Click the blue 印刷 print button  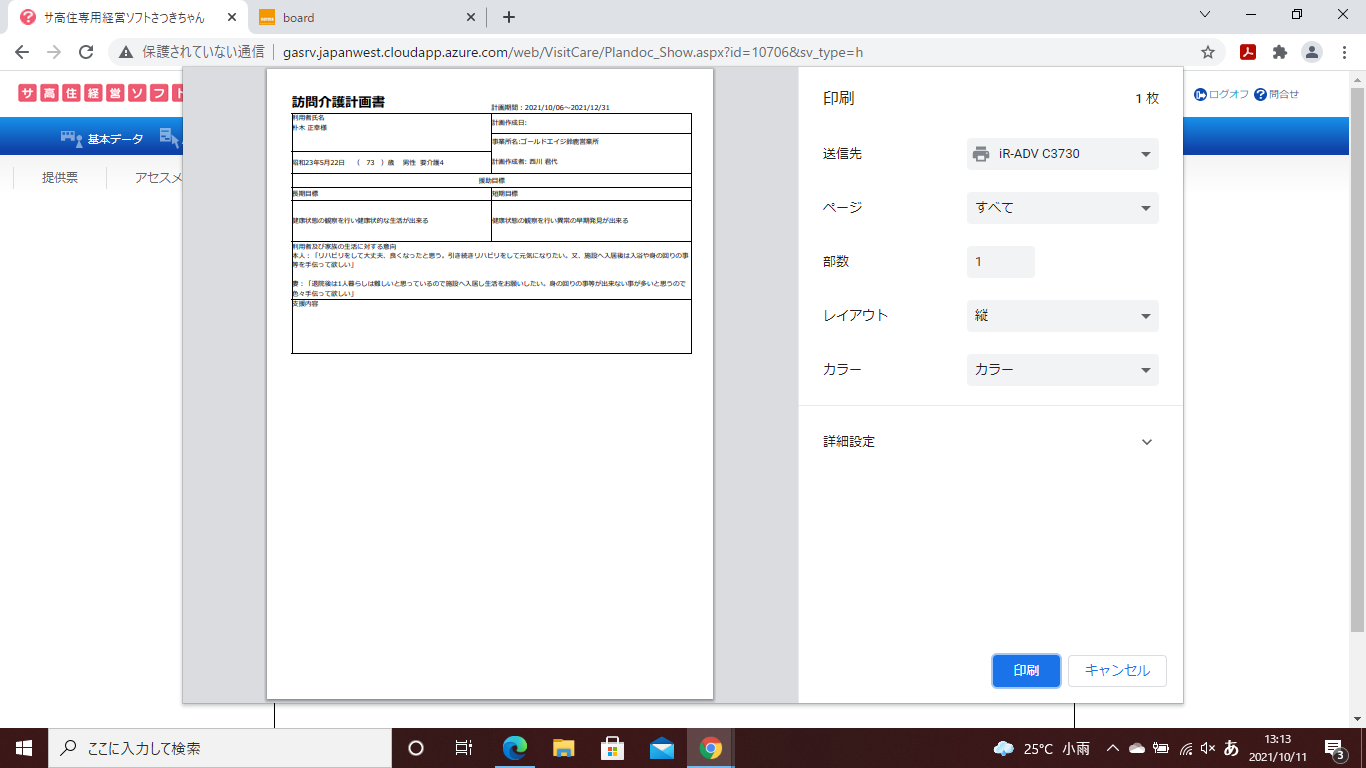(x=1026, y=671)
